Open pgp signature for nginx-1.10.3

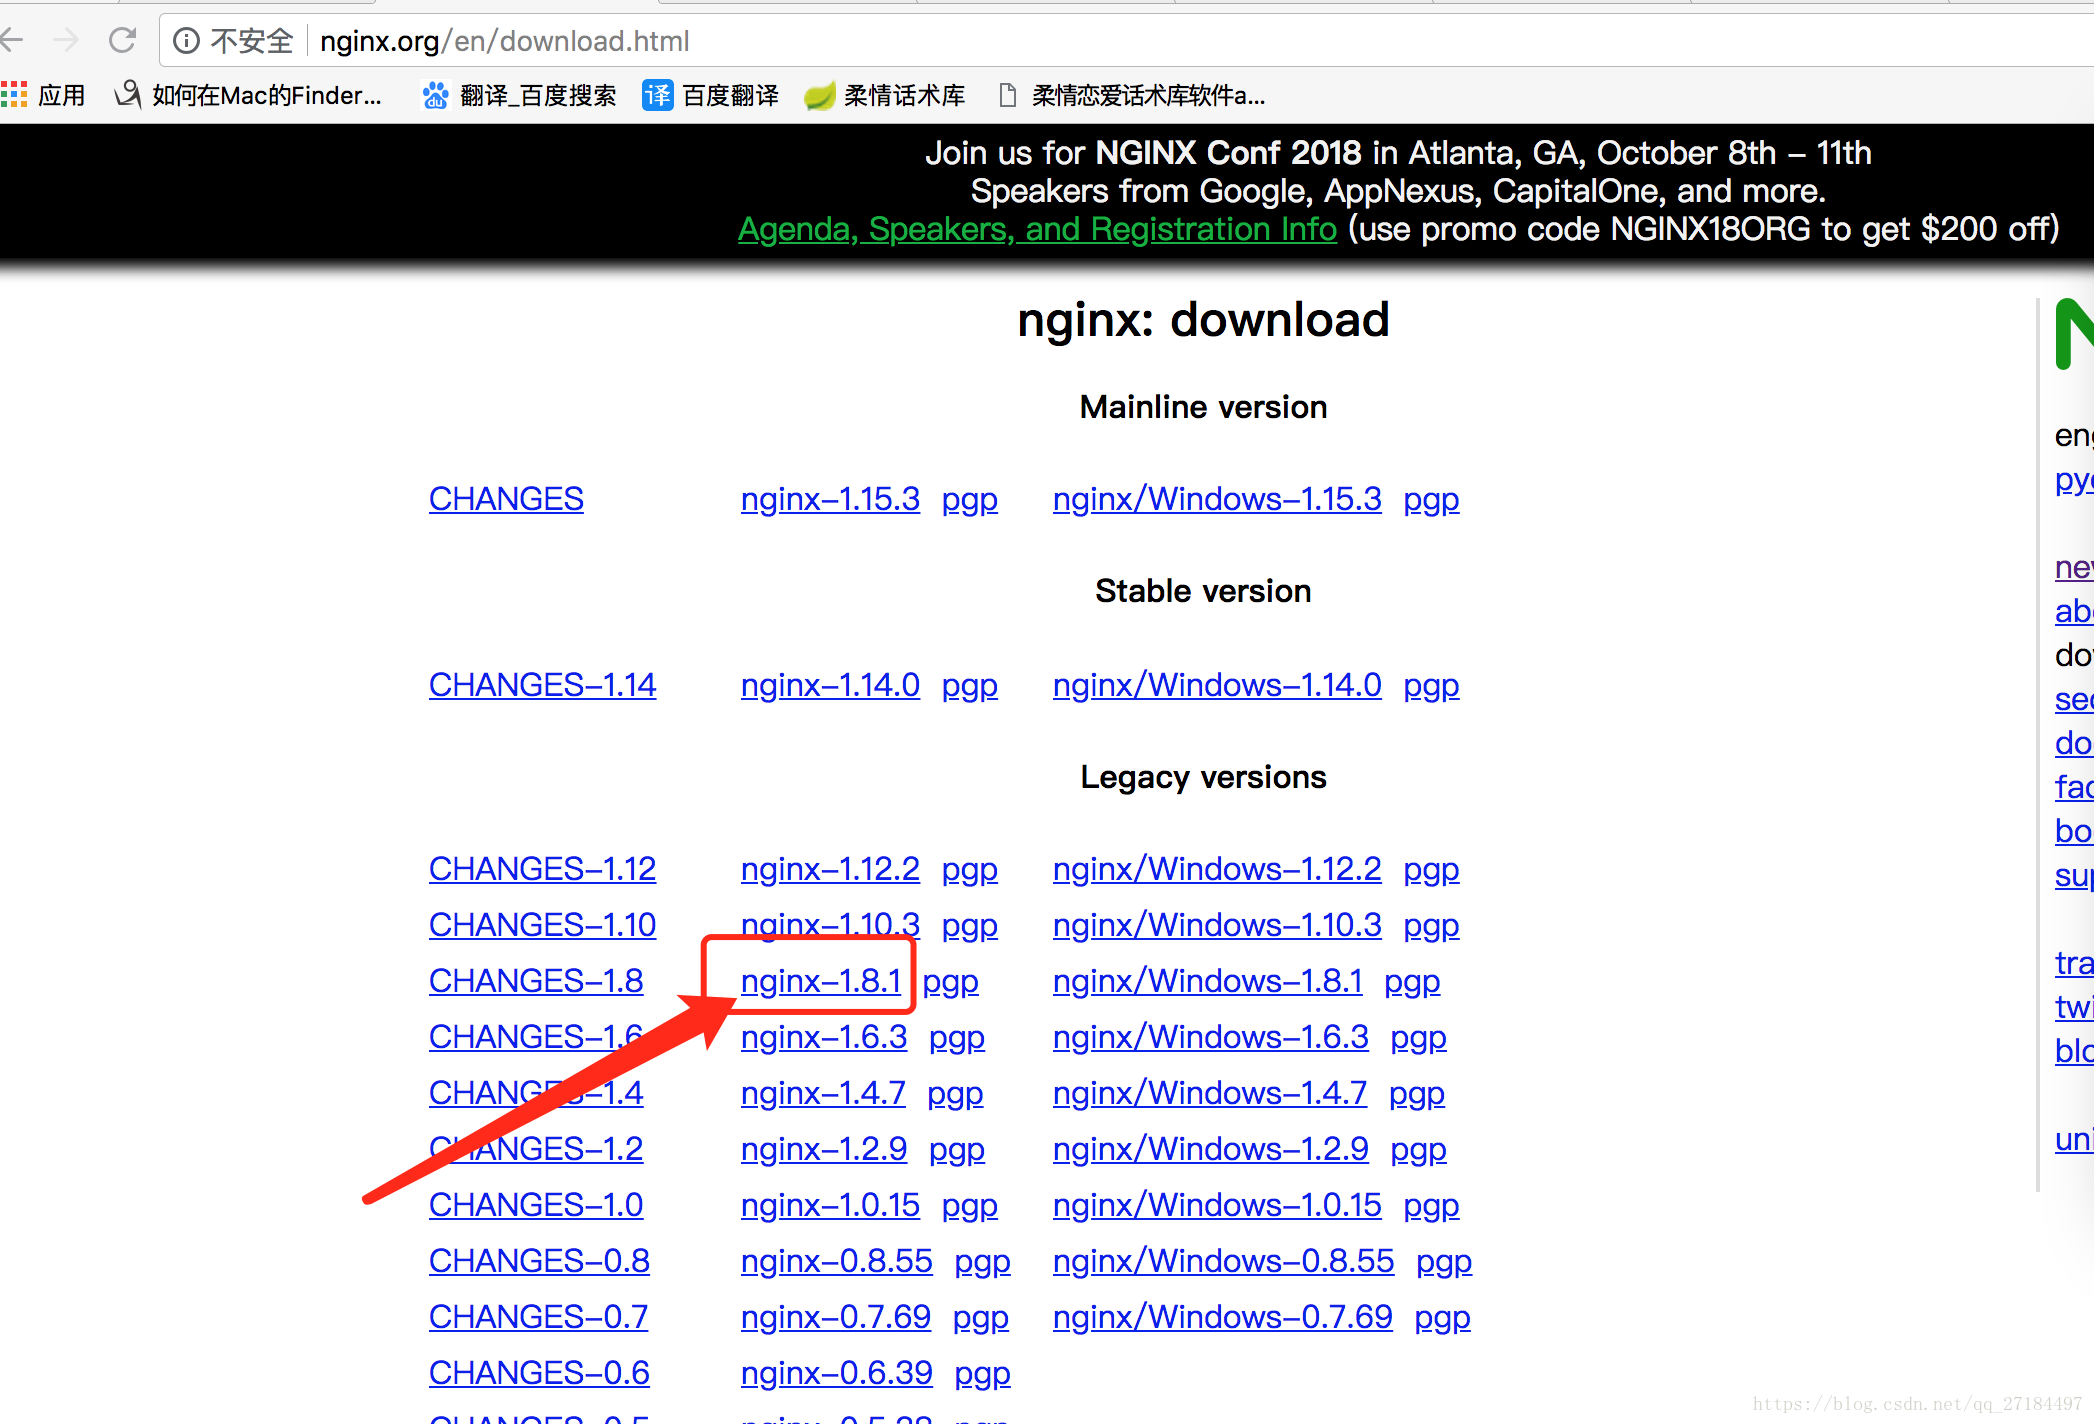tap(970, 926)
